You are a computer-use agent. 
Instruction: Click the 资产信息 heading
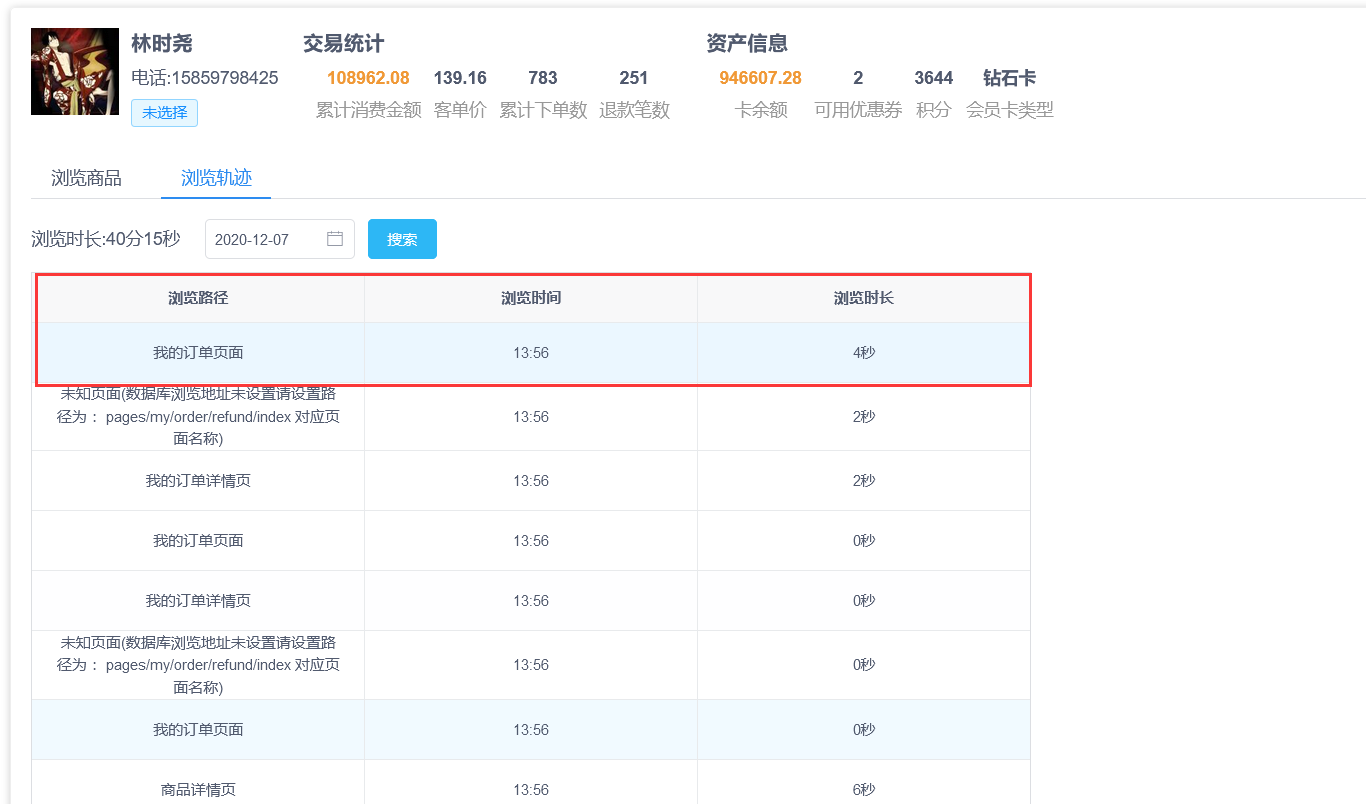pos(747,44)
